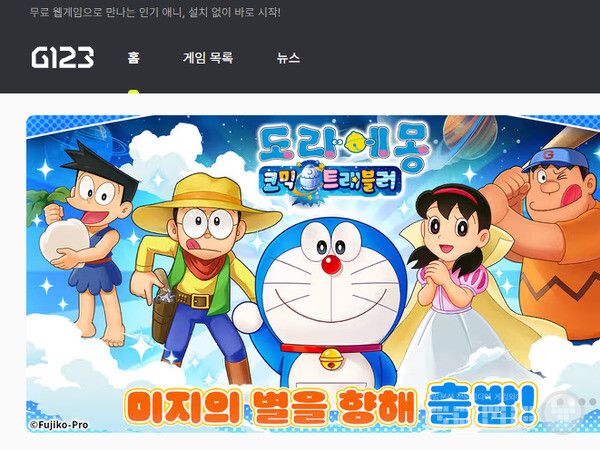Open the 홈 navigation tab

click(134, 58)
